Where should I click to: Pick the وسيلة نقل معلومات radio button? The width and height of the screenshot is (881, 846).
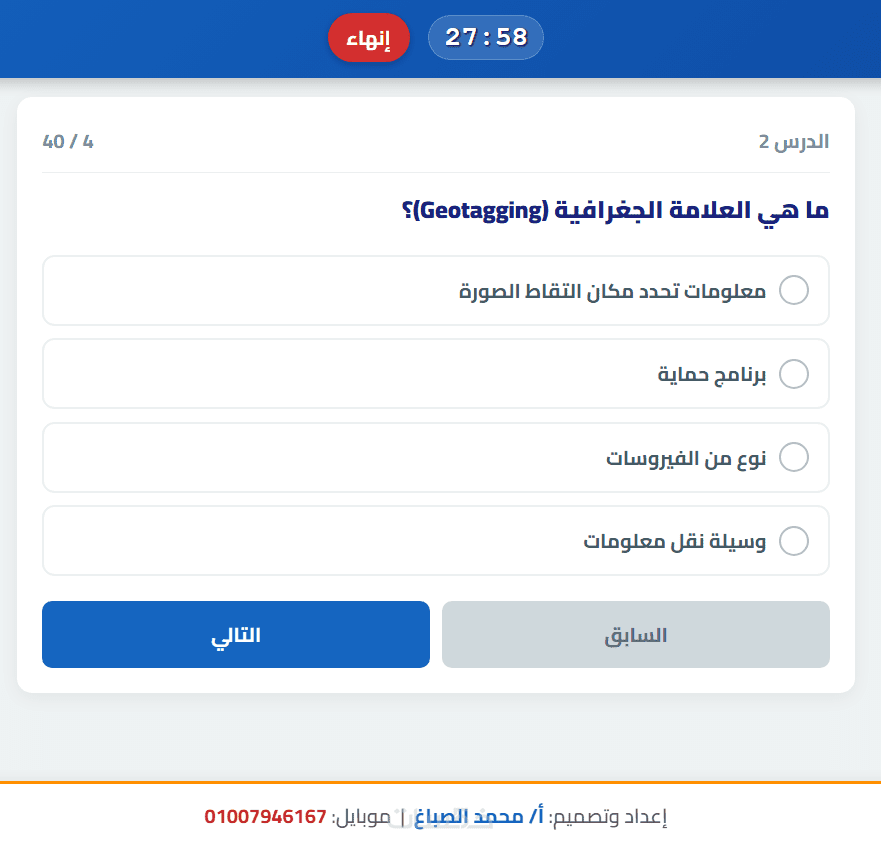[x=793, y=541]
